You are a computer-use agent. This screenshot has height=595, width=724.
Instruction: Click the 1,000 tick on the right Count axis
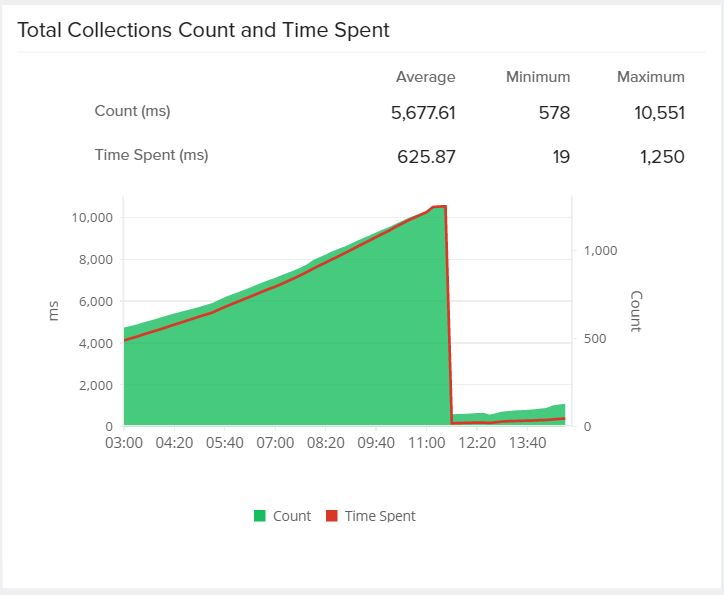pyautogui.click(x=599, y=251)
